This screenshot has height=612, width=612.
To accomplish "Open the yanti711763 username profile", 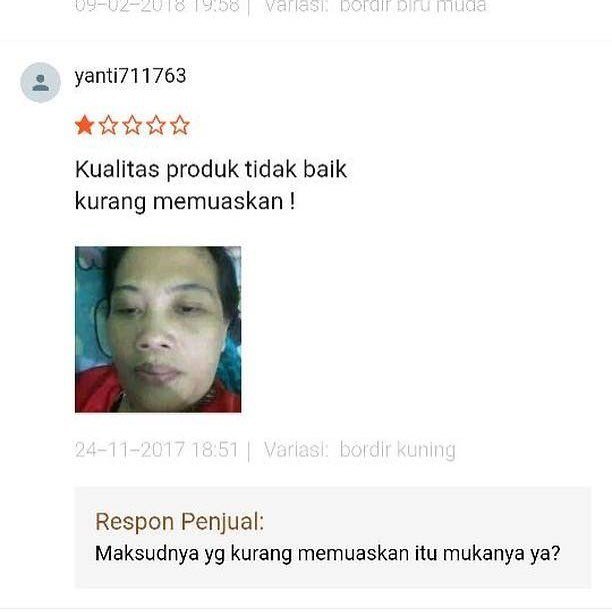I will 130,76.
